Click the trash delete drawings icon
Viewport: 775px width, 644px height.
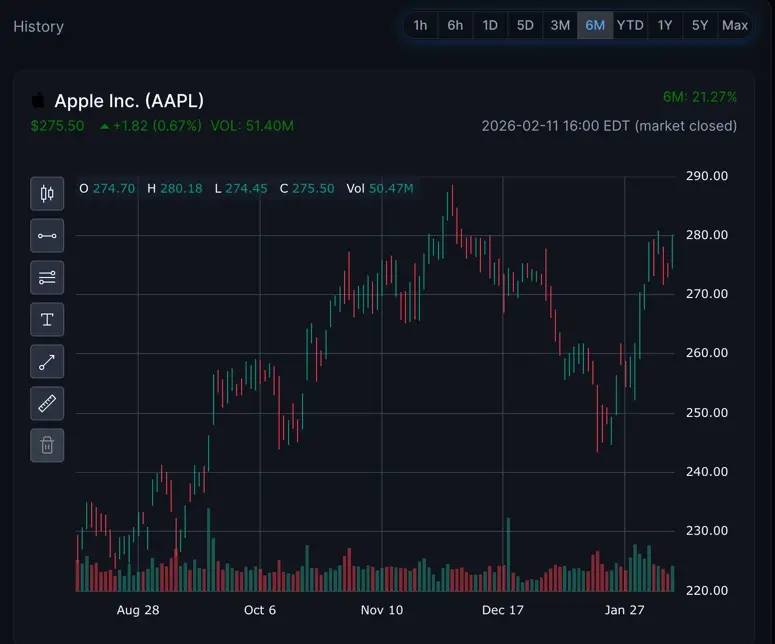tap(47, 446)
